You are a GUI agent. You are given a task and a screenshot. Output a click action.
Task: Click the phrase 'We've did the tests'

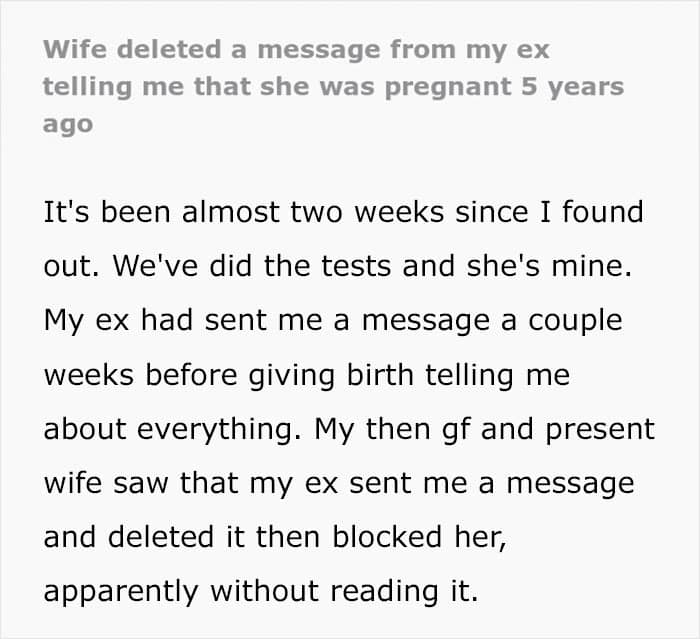tap(252, 266)
